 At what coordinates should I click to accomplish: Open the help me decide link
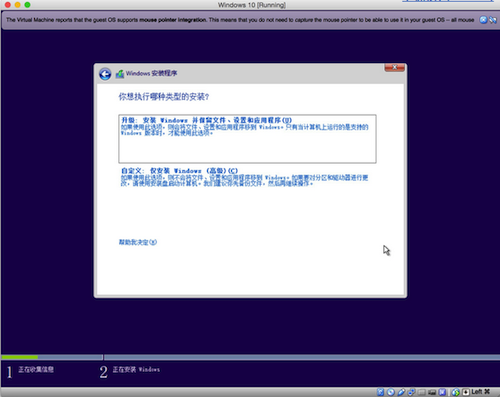[x=138, y=242]
